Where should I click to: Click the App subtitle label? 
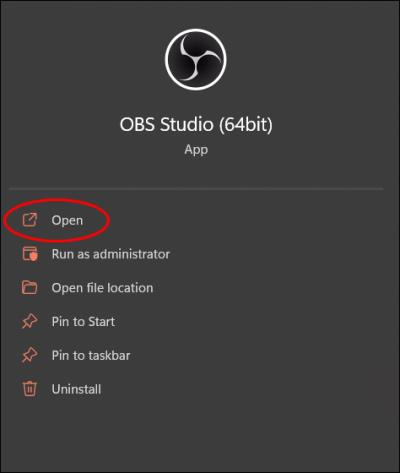click(196, 150)
